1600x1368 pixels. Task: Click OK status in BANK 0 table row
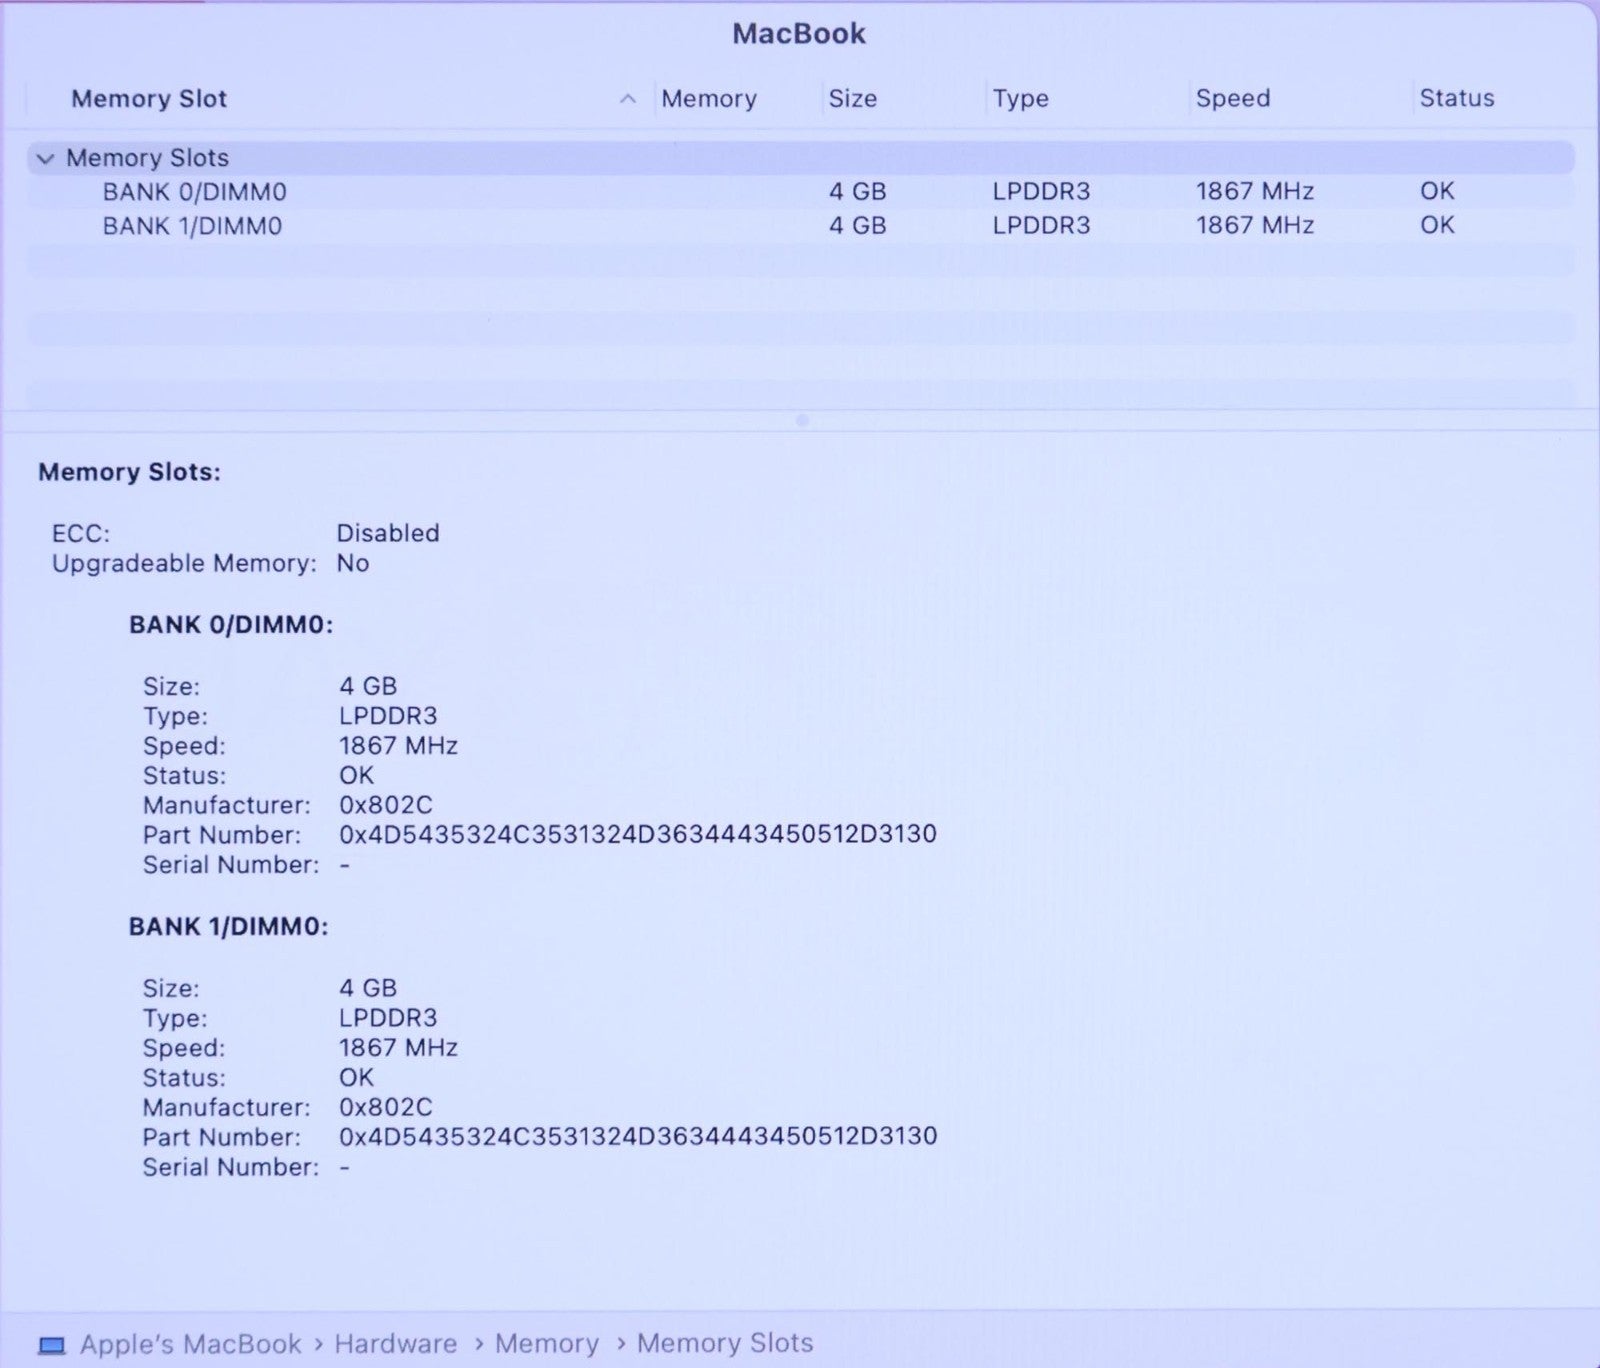click(x=1437, y=191)
